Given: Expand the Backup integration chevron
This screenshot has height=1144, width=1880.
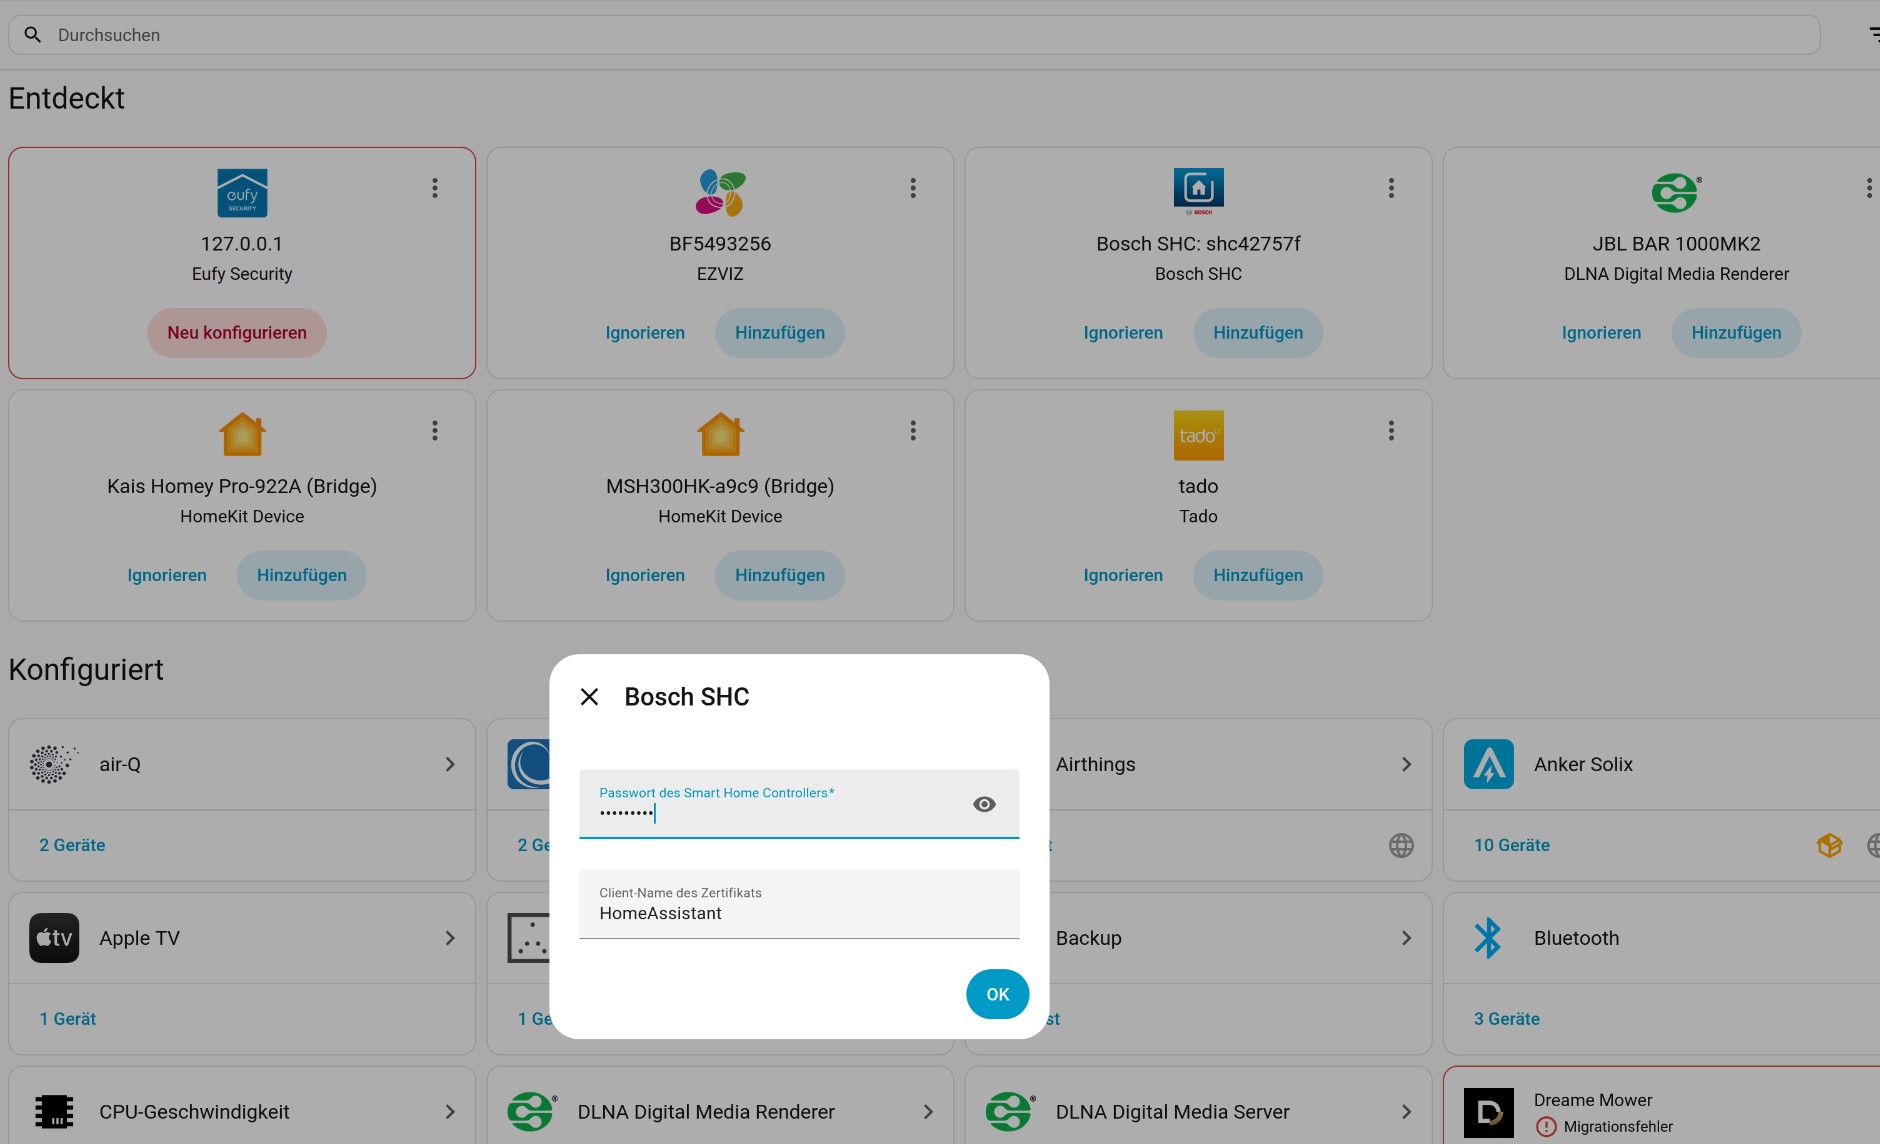Looking at the screenshot, I should pos(1406,938).
